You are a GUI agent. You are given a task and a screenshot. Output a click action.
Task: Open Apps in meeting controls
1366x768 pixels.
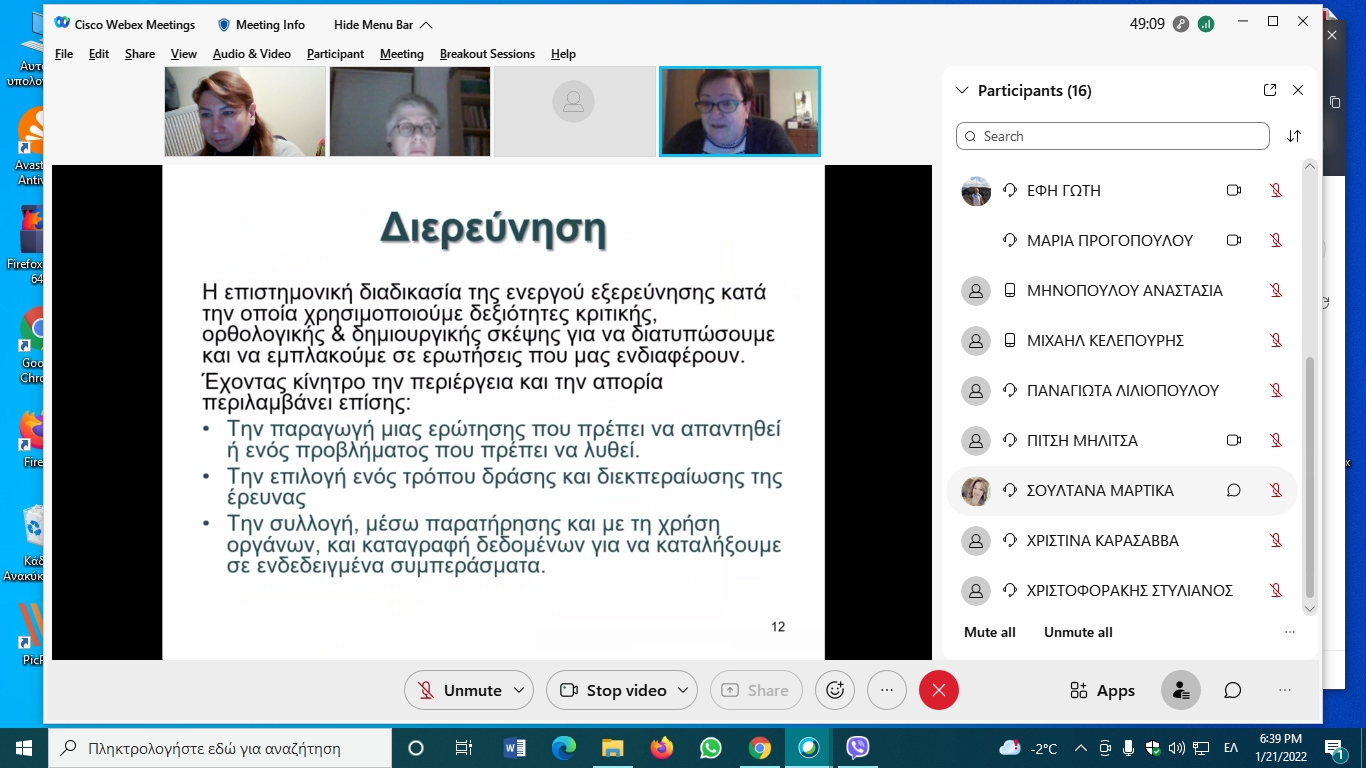pos(1102,690)
